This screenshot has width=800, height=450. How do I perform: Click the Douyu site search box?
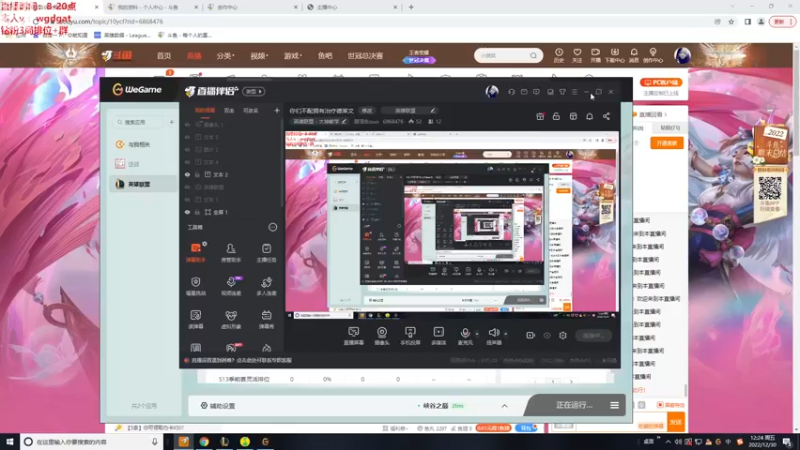click(x=508, y=55)
